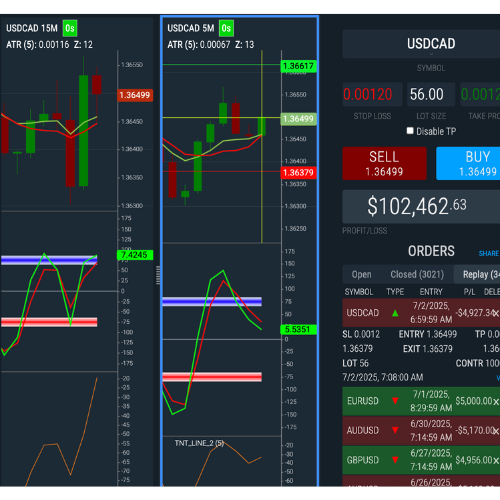Click the red down arrow on EURUSD order

point(395,401)
